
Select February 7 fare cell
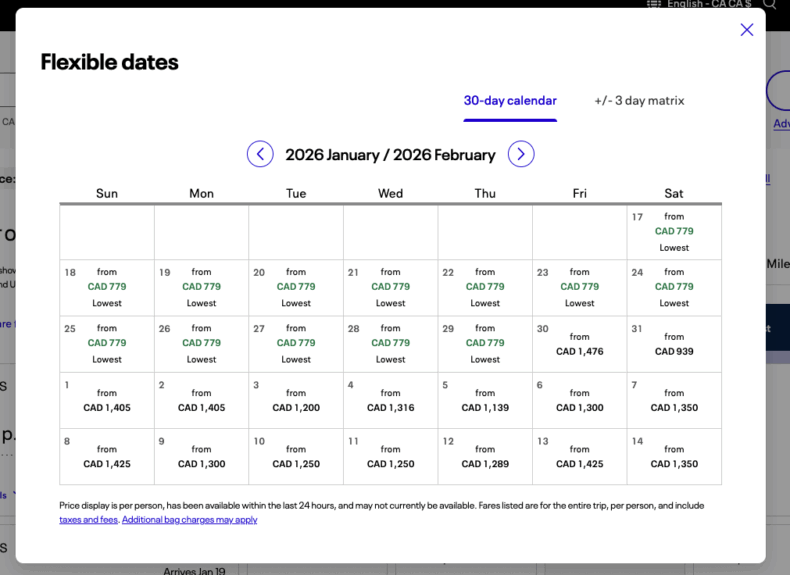click(674, 401)
